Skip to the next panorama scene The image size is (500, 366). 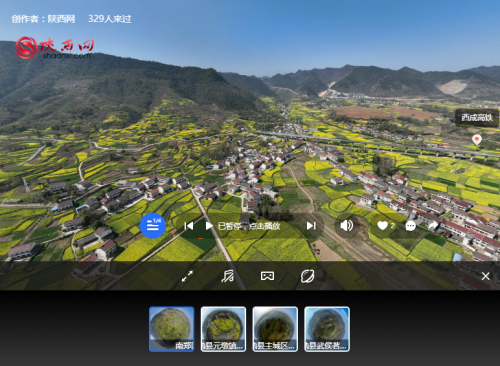point(311,226)
